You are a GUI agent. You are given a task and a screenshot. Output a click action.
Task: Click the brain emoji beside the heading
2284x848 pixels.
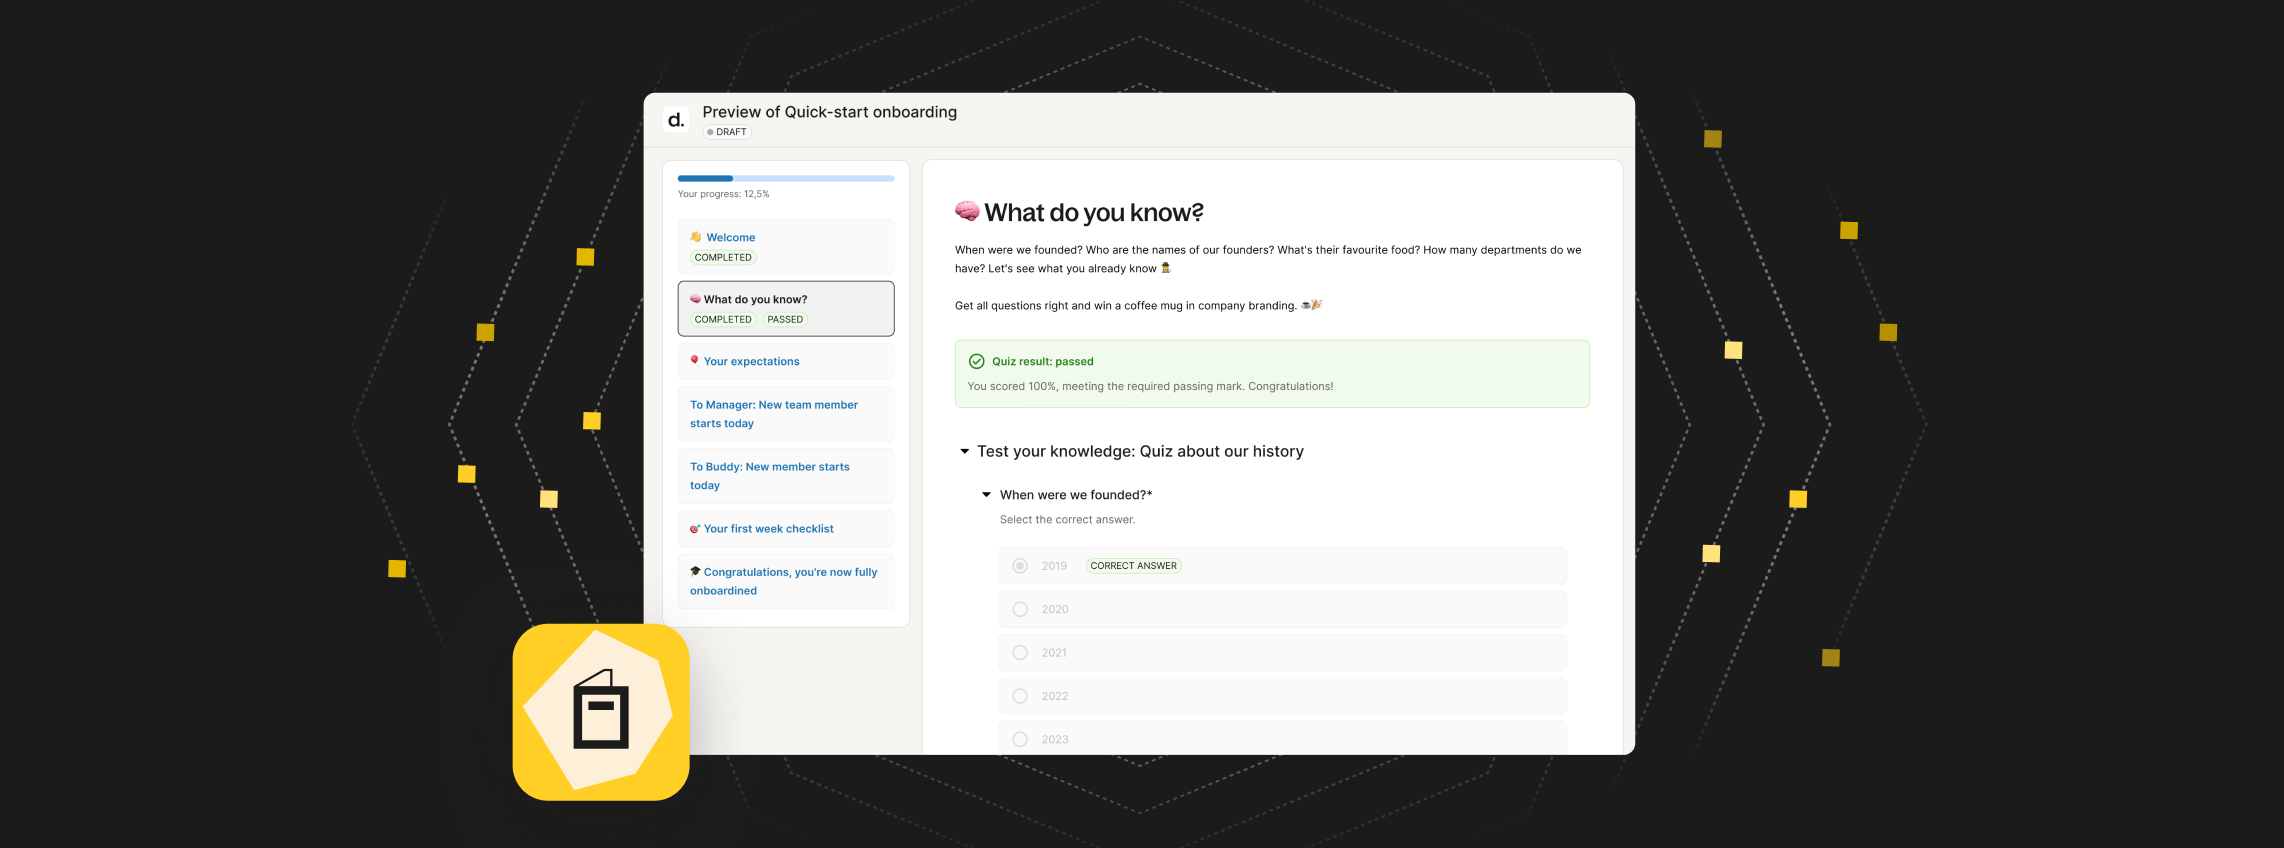pyautogui.click(x=967, y=211)
